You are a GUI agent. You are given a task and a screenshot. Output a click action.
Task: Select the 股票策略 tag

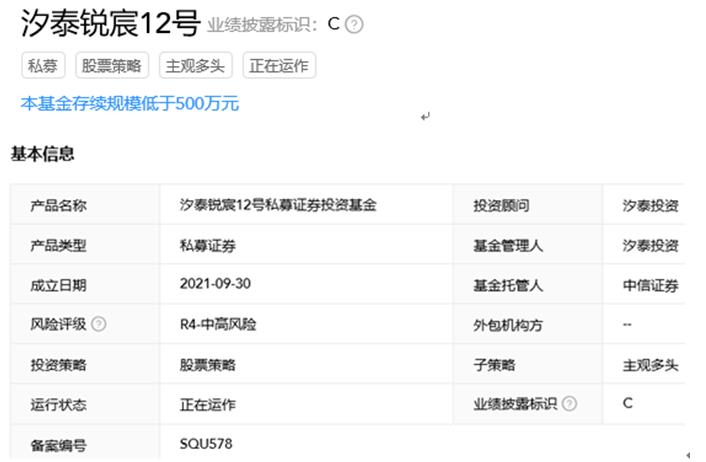[112, 65]
